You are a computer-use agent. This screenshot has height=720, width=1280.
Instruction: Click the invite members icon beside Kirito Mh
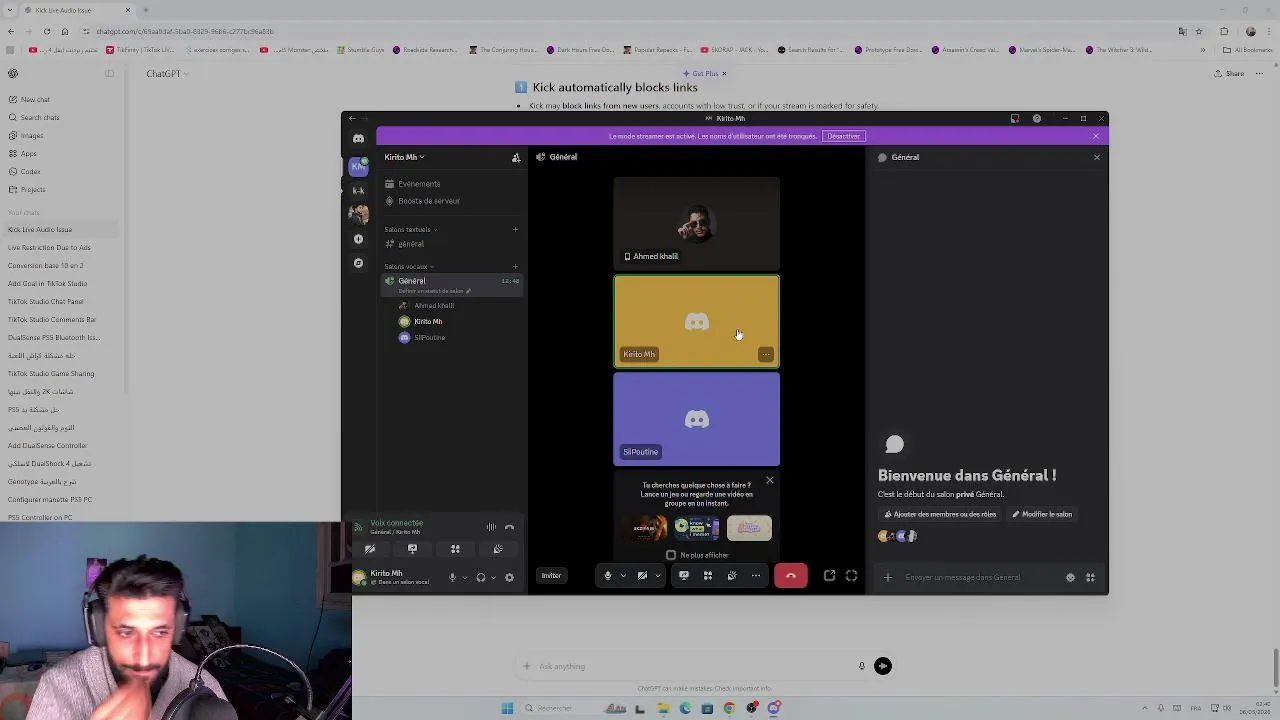tap(516, 158)
